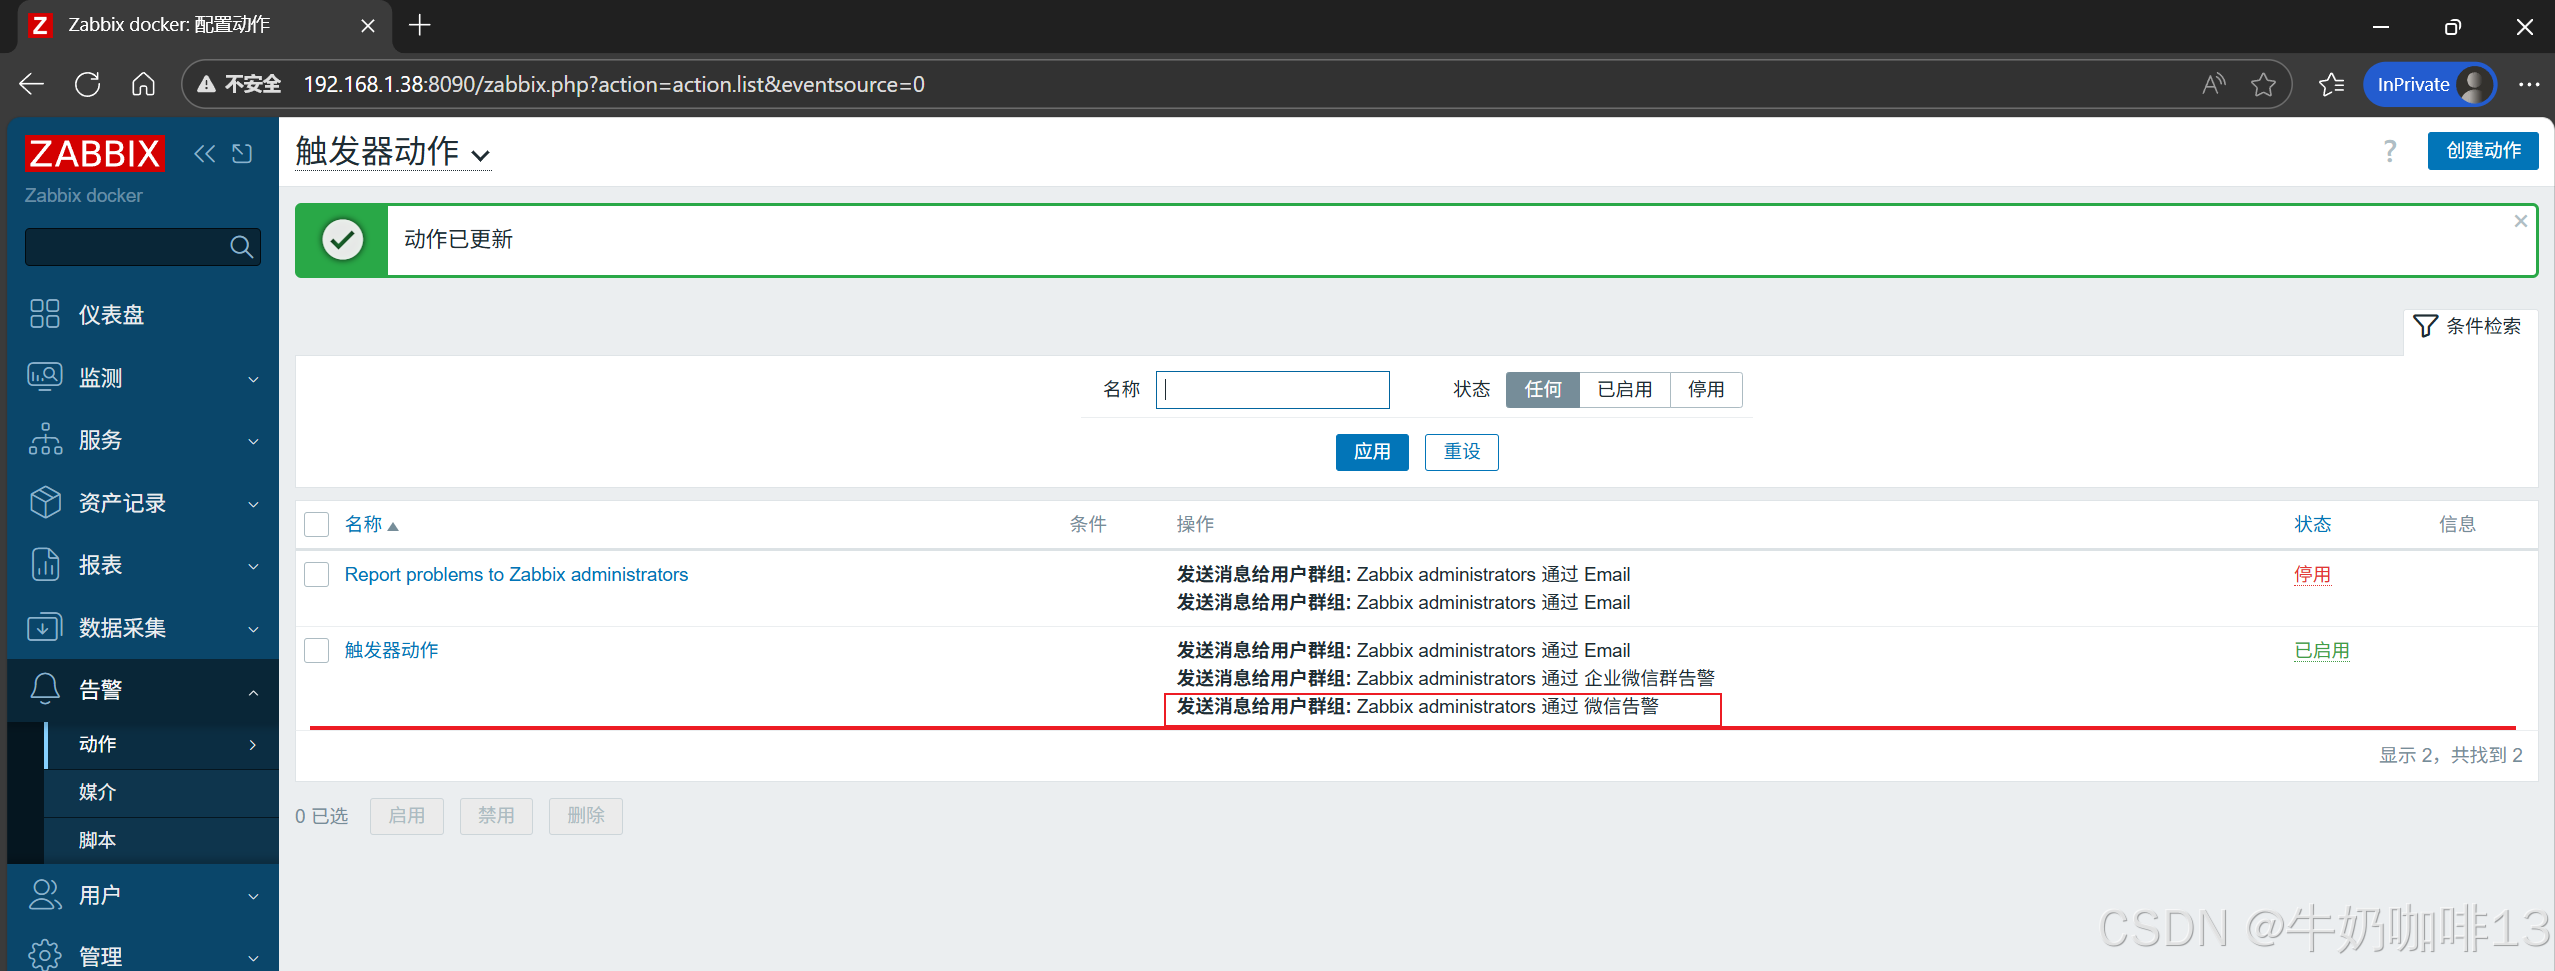Reload the page with refresh icon
This screenshot has width=2555, height=971.
coord(87,84)
